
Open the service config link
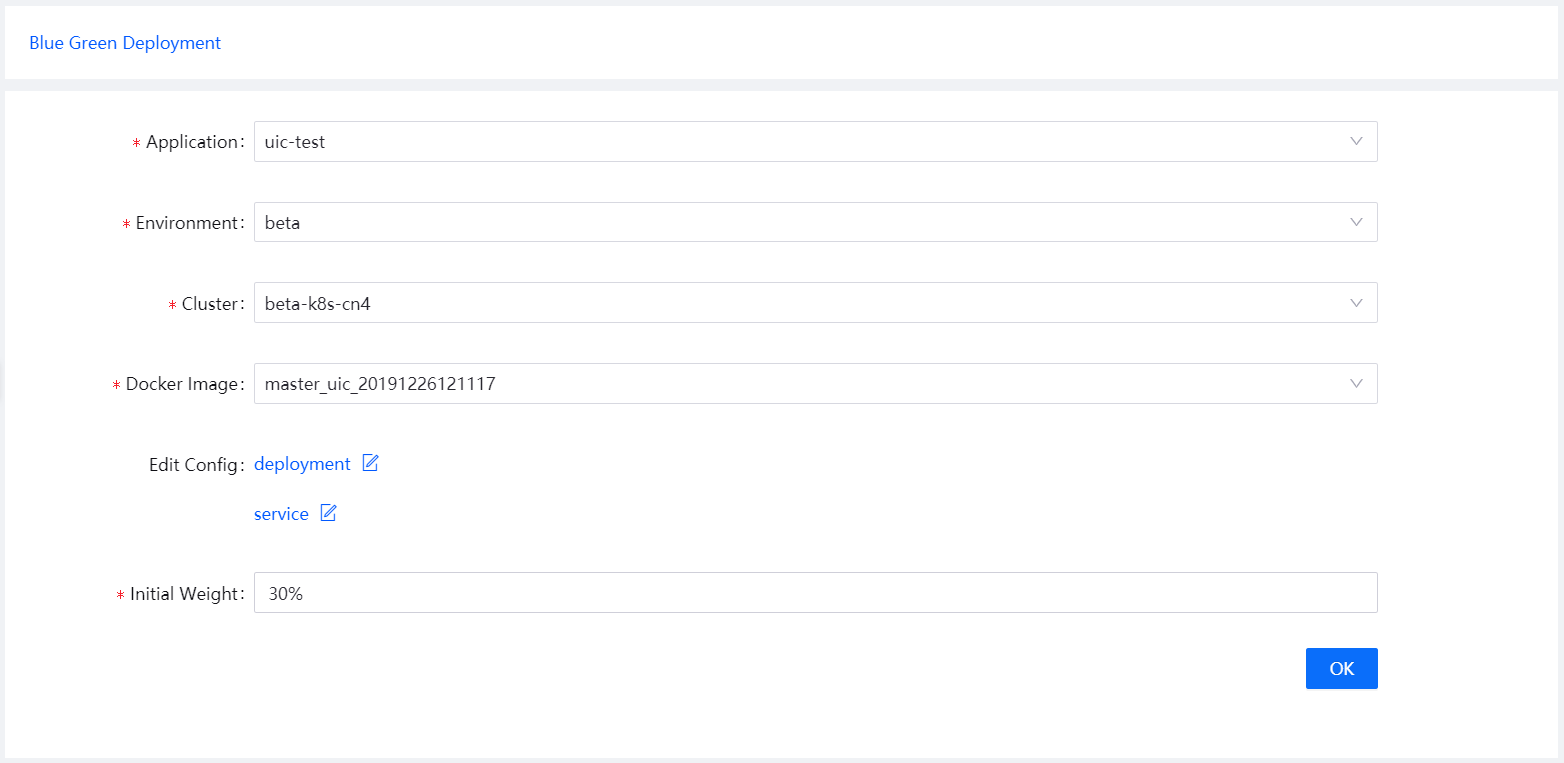281,514
